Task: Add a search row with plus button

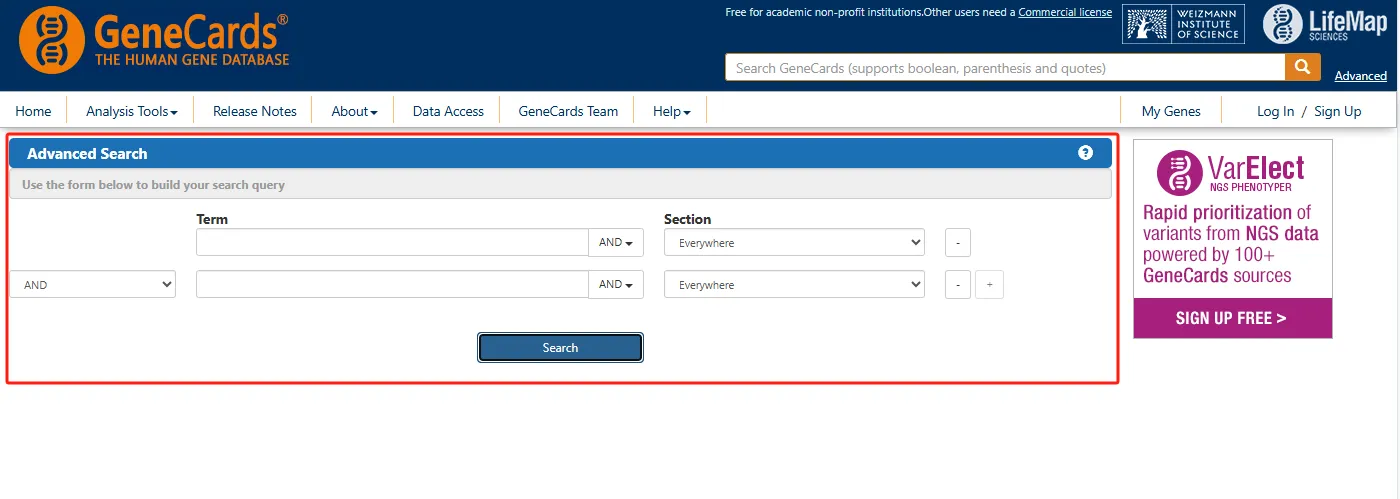Action: click(989, 285)
